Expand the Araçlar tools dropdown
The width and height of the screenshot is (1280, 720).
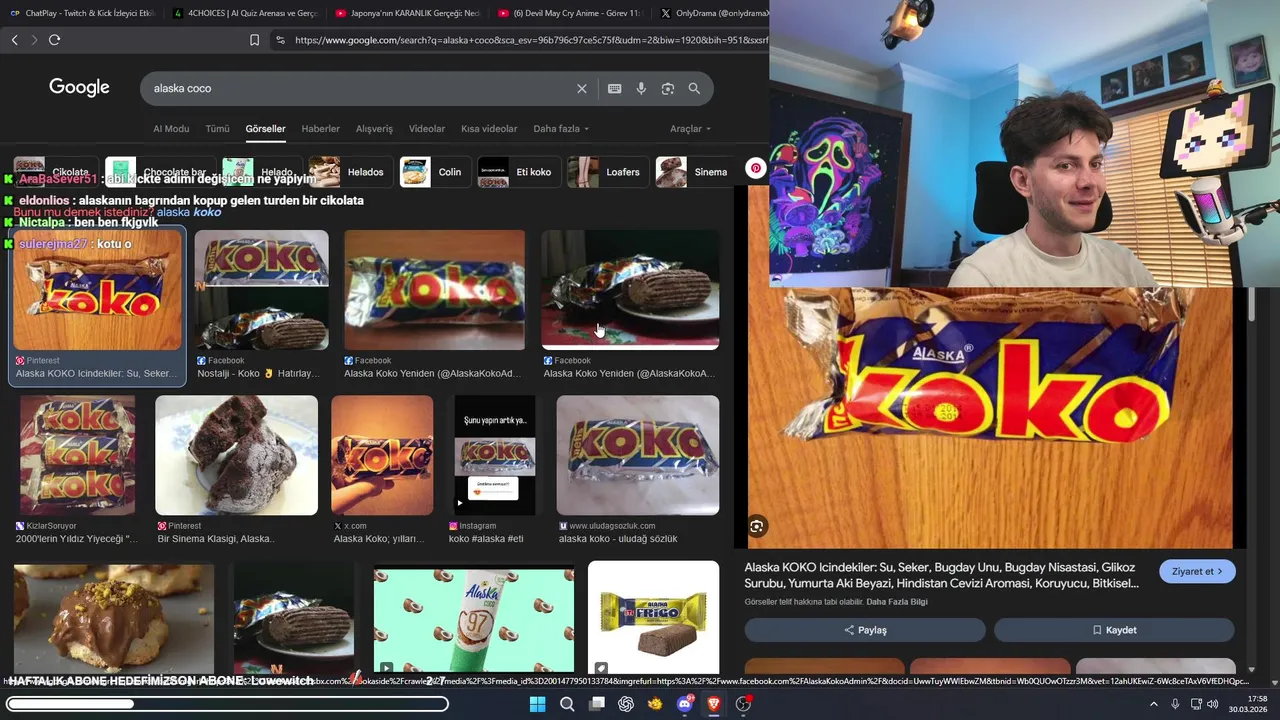pos(690,129)
